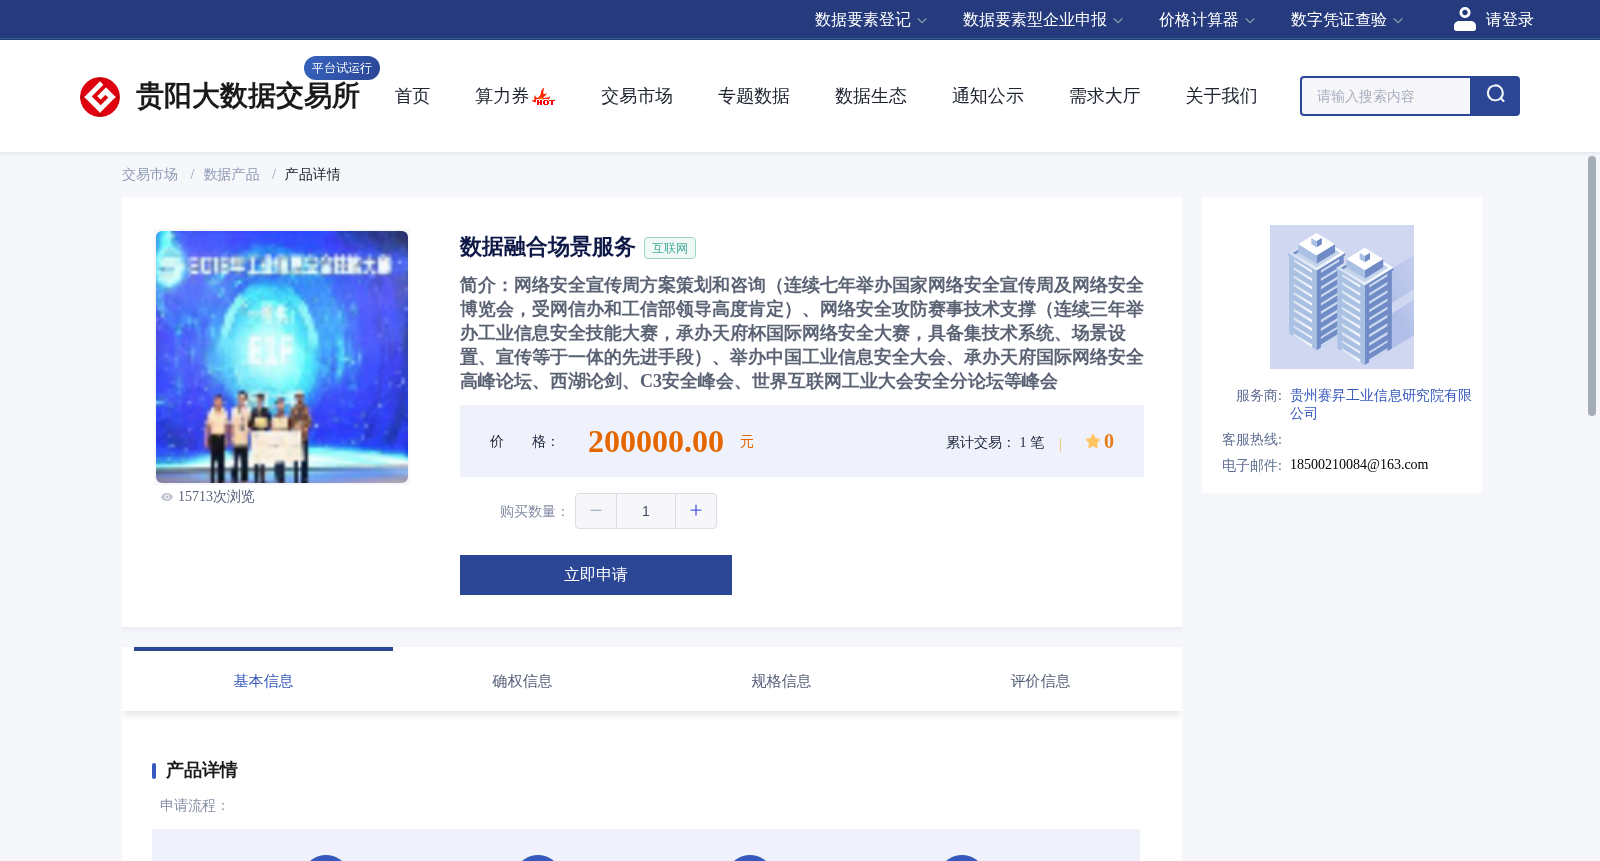Click the eye icon beside 15713次浏览
This screenshot has width=1600, height=861.
167,497
